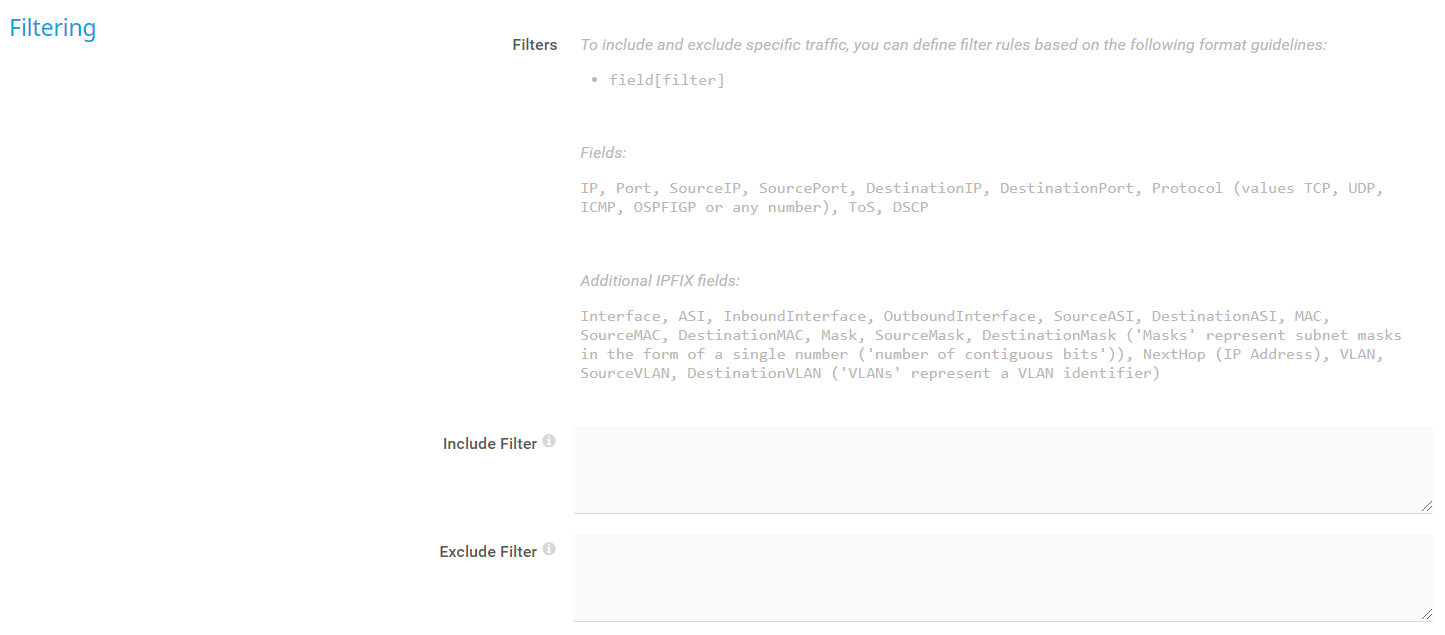Screen dimensions: 1445x635
Task: Click inside the Include Filter text area
Action: pos(1000,469)
